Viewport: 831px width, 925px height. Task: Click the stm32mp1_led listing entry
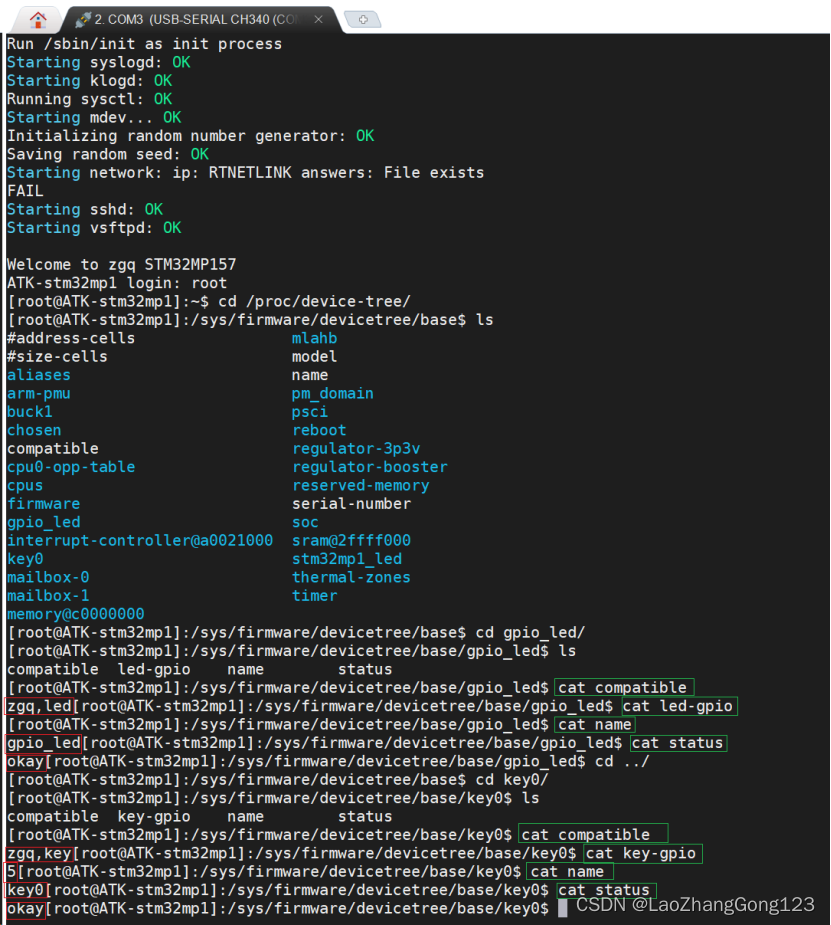point(347,559)
